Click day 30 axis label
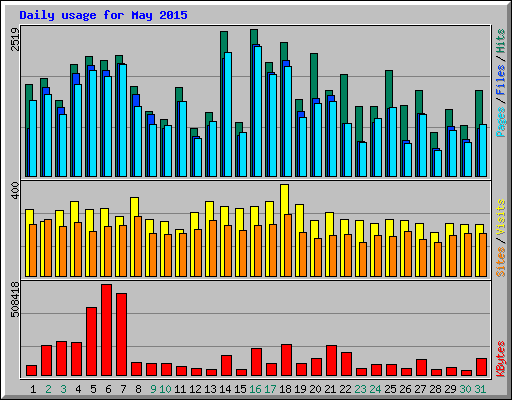The height and width of the screenshot is (400, 512). pyautogui.click(x=465, y=389)
